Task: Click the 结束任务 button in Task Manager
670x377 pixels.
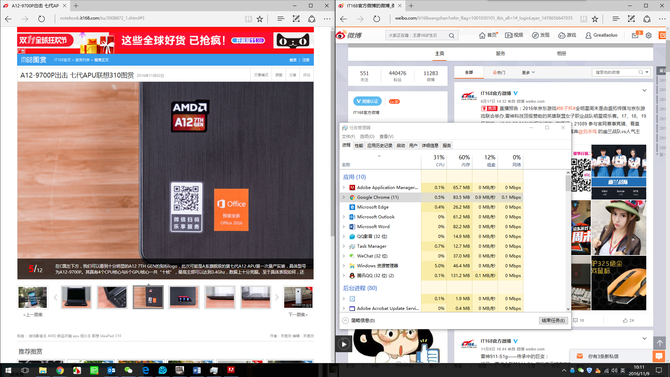Action: [553, 321]
